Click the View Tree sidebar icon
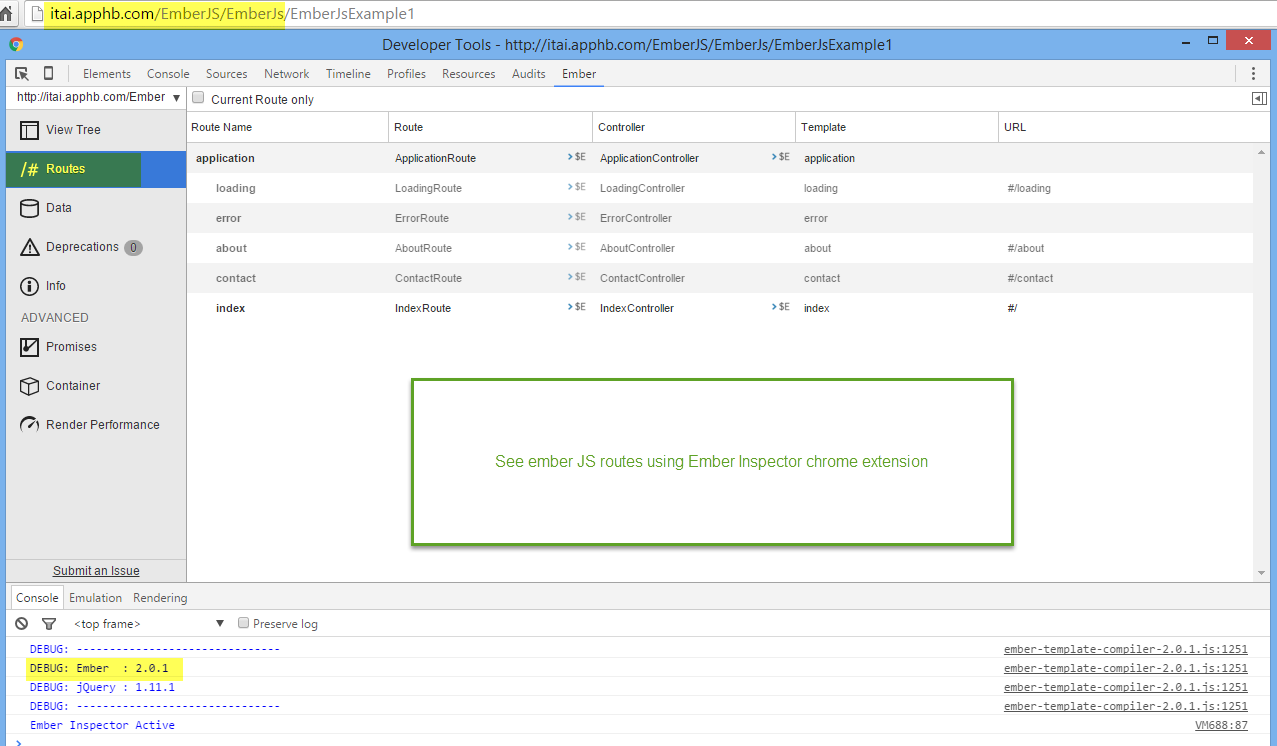Image resolution: width=1277 pixels, height=746 pixels. coord(30,130)
